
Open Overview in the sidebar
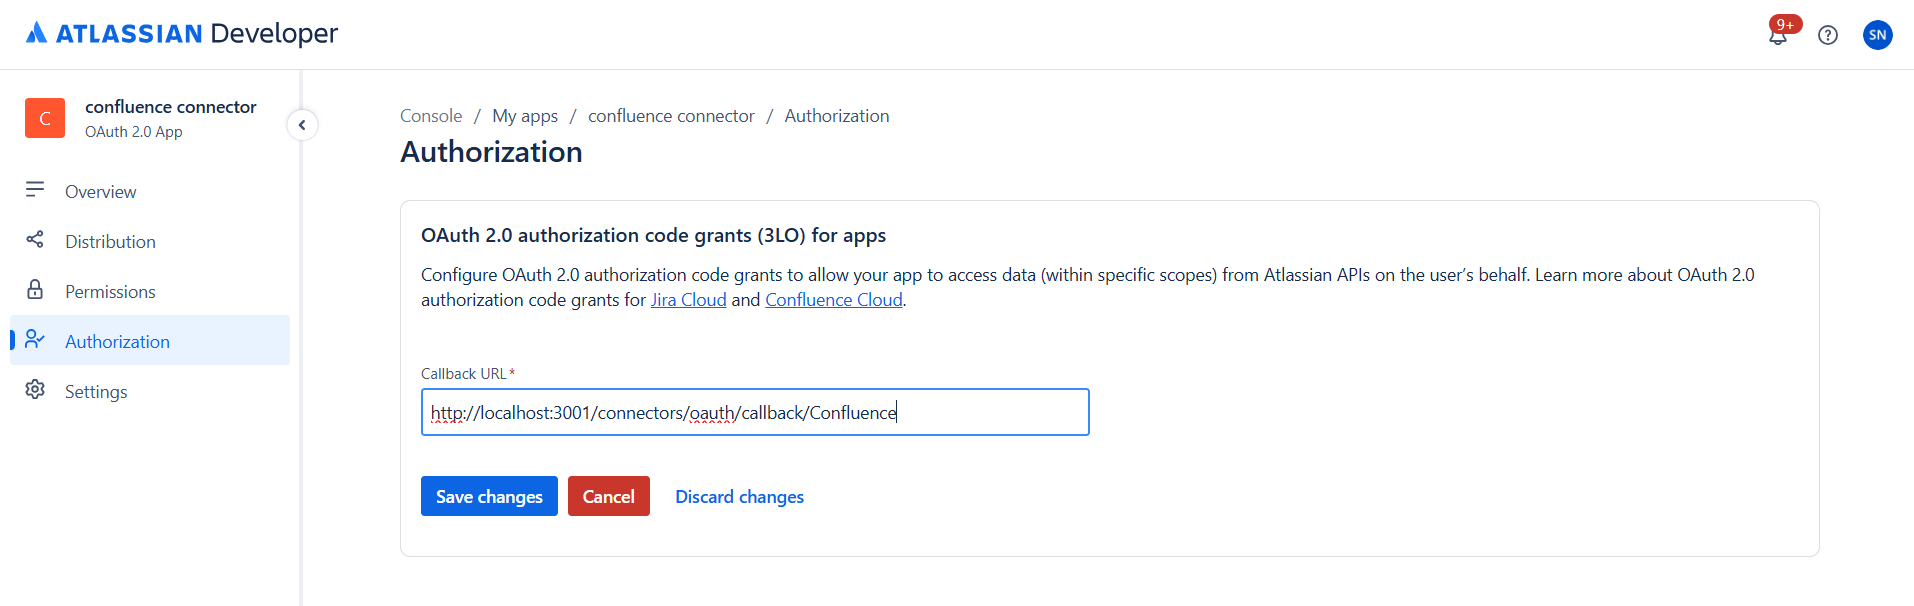tap(150, 191)
